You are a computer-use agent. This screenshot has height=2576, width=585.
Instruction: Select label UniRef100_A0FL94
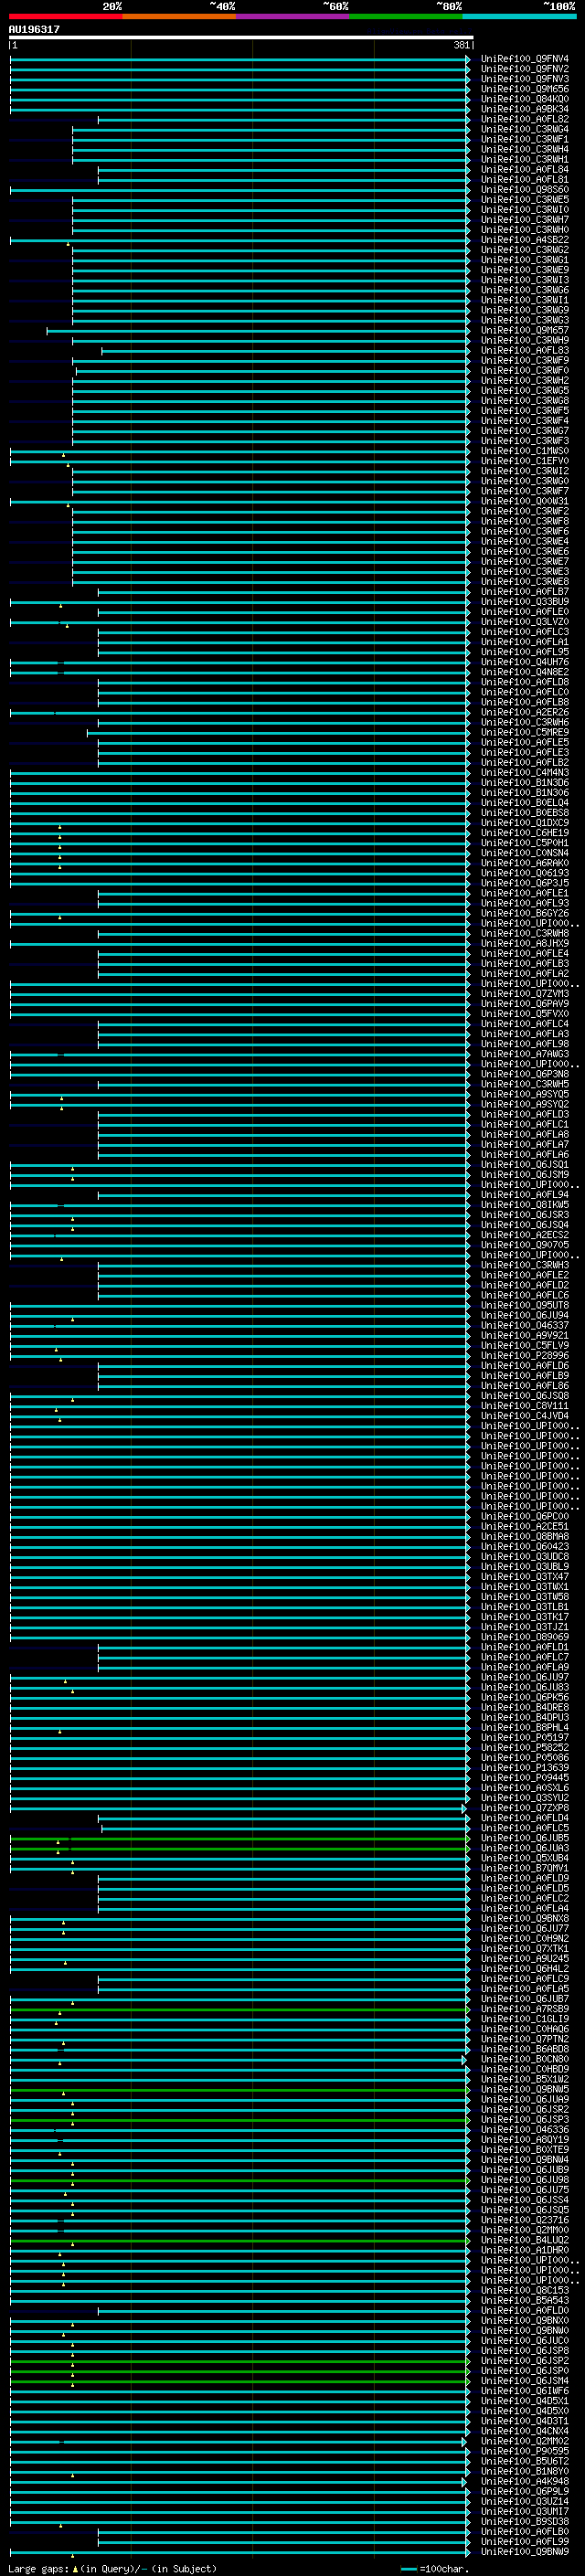(x=524, y=1194)
